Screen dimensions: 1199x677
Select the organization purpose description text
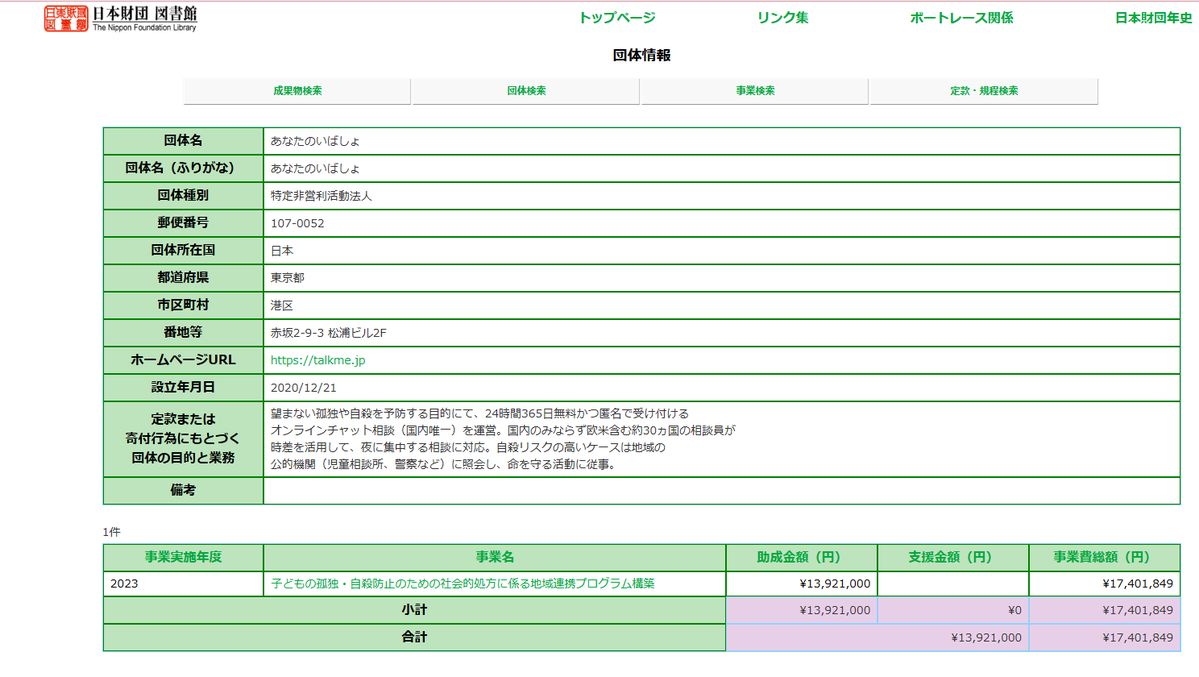click(502, 439)
